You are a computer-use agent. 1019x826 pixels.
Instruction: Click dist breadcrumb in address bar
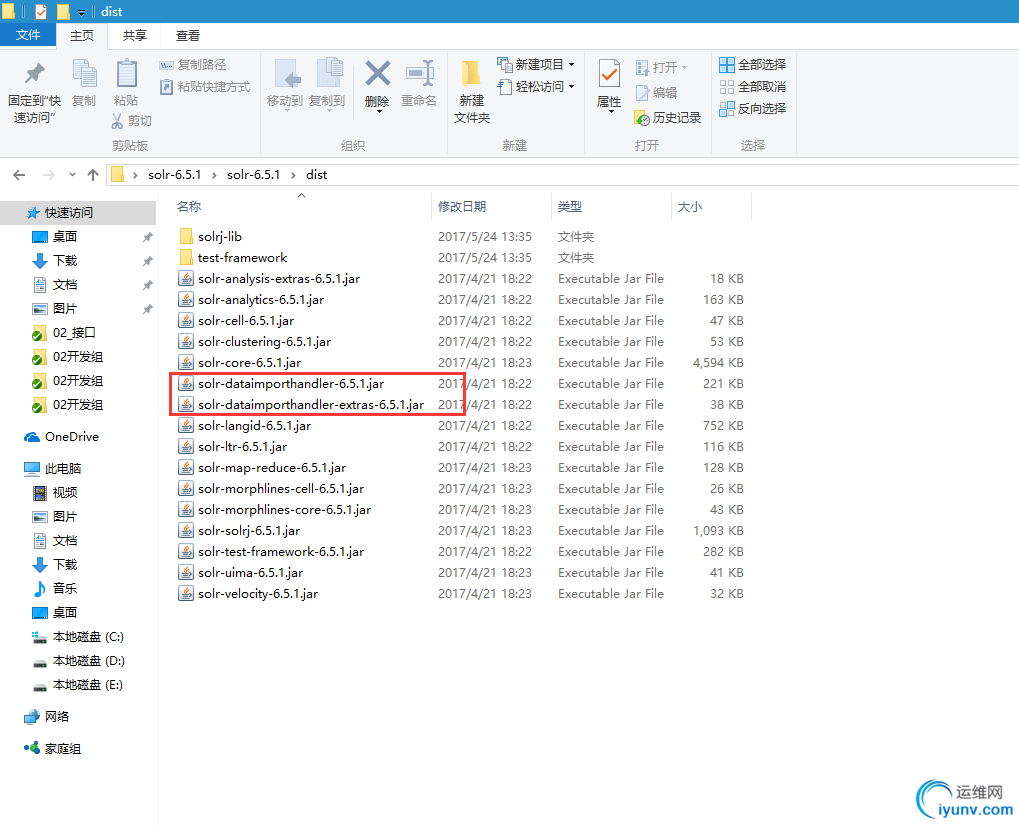(316, 175)
